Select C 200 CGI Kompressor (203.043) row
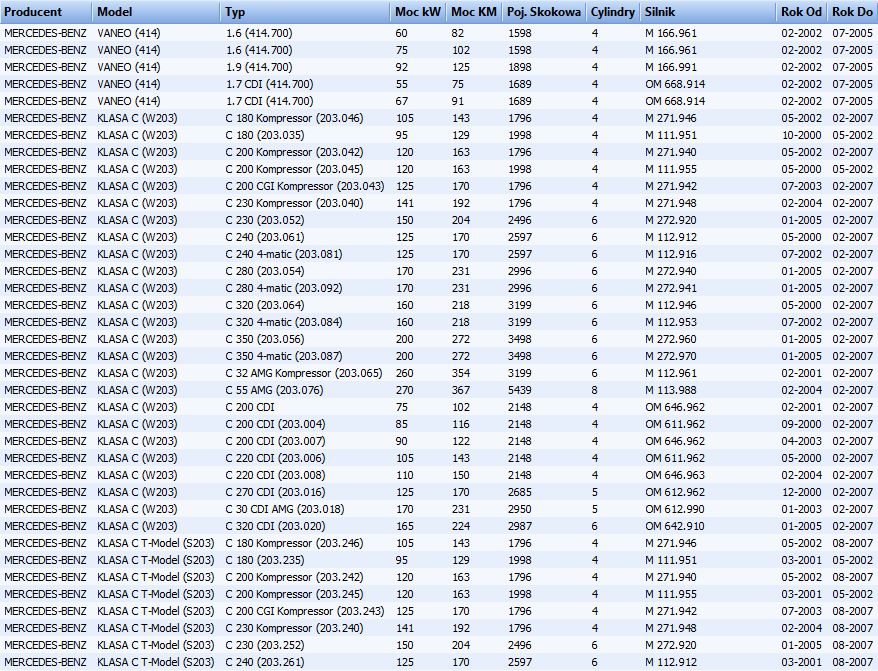 (x=439, y=186)
